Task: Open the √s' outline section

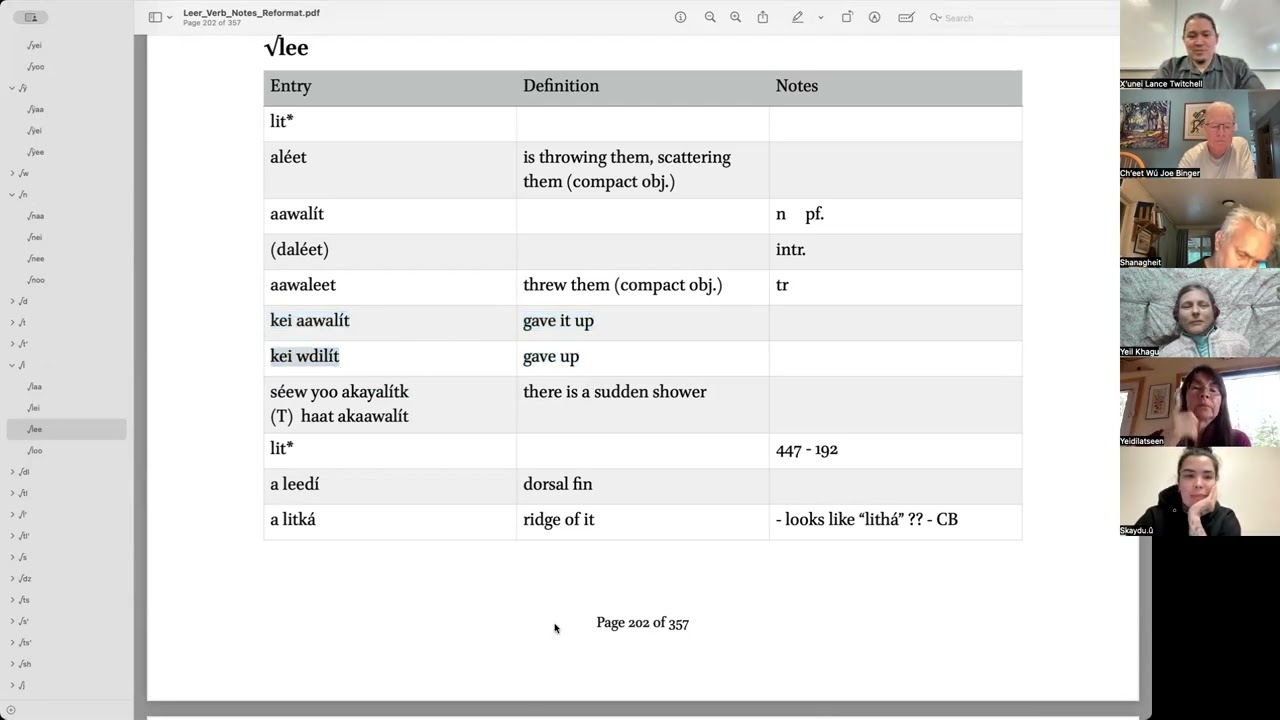Action: point(24,621)
